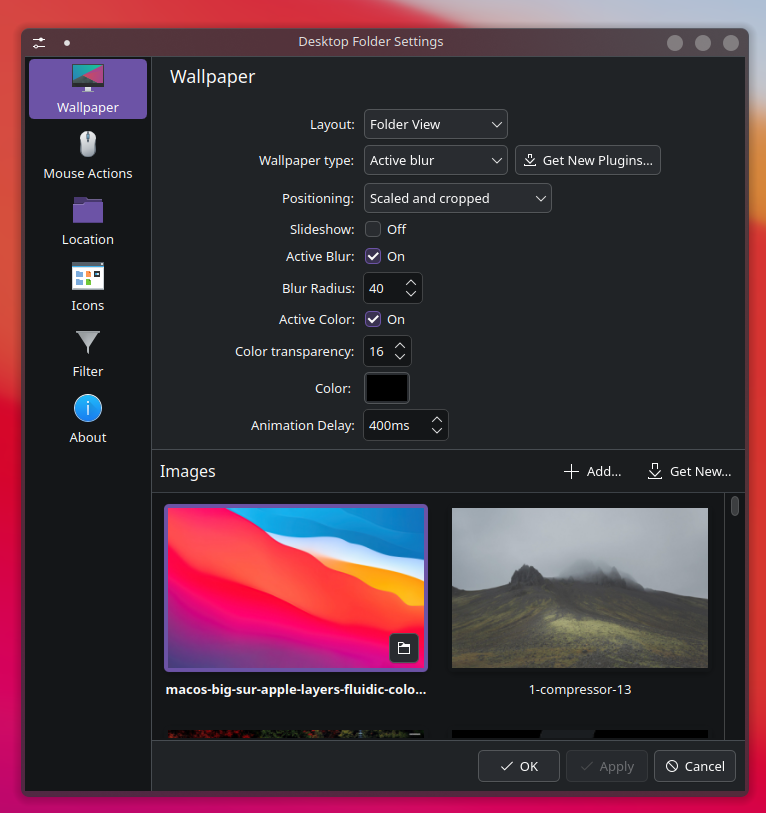Click the pin dot icon in title bar
This screenshot has width=766, height=813.
(67, 43)
